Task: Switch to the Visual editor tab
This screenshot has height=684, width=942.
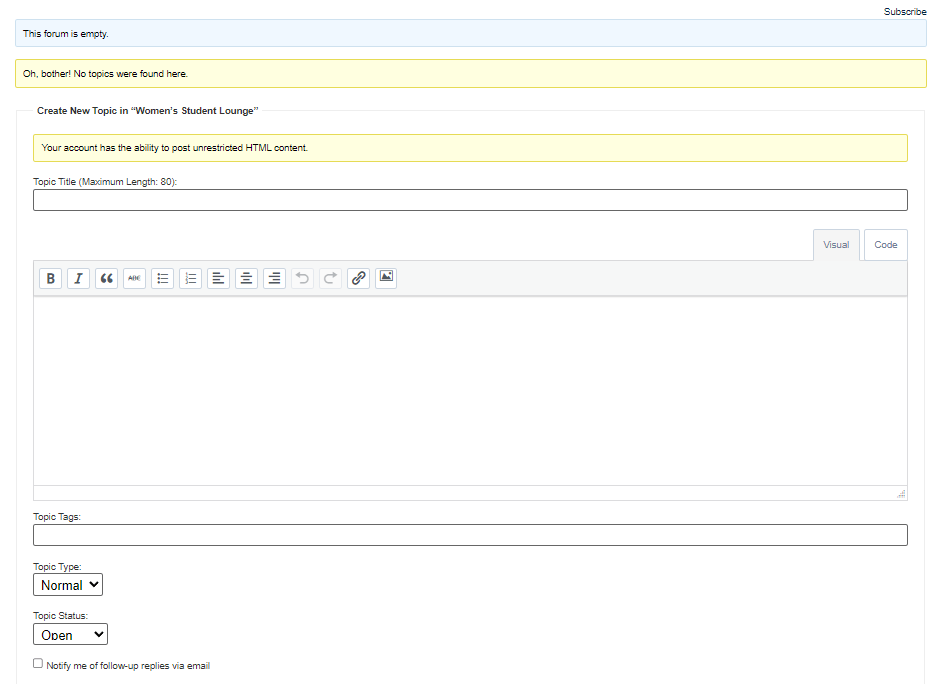Action: click(836, 245)
